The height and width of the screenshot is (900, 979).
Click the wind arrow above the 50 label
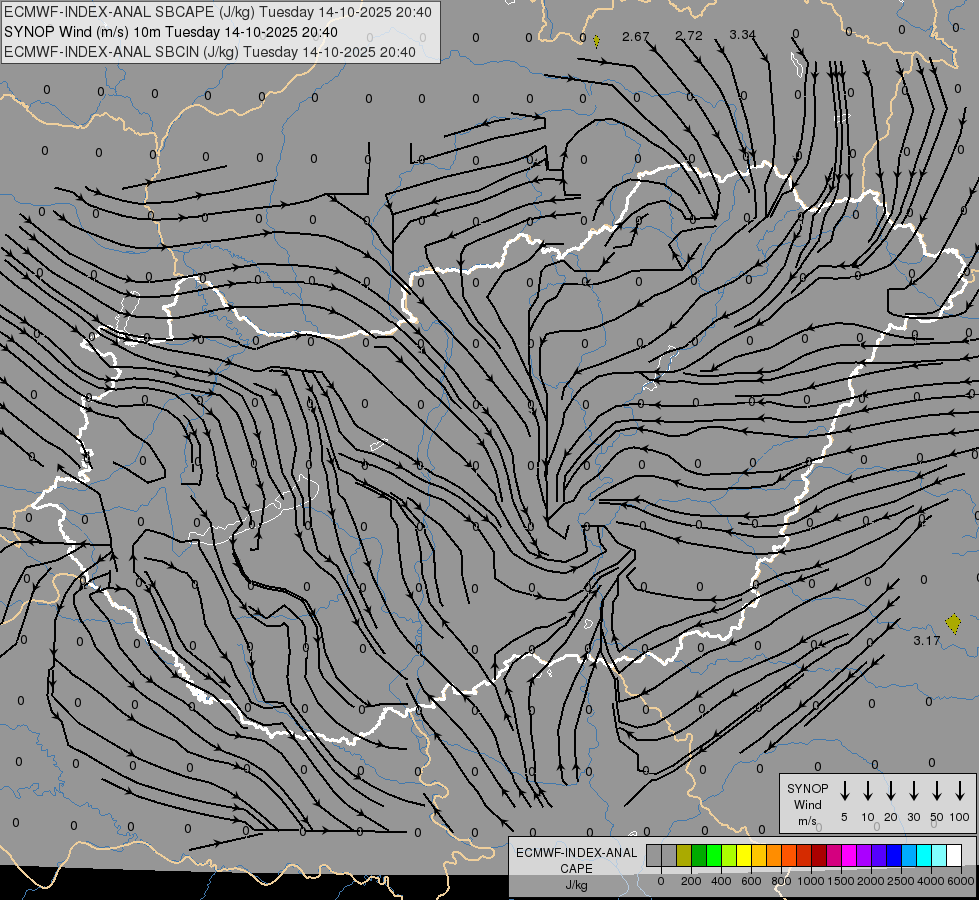click(937, 791)
